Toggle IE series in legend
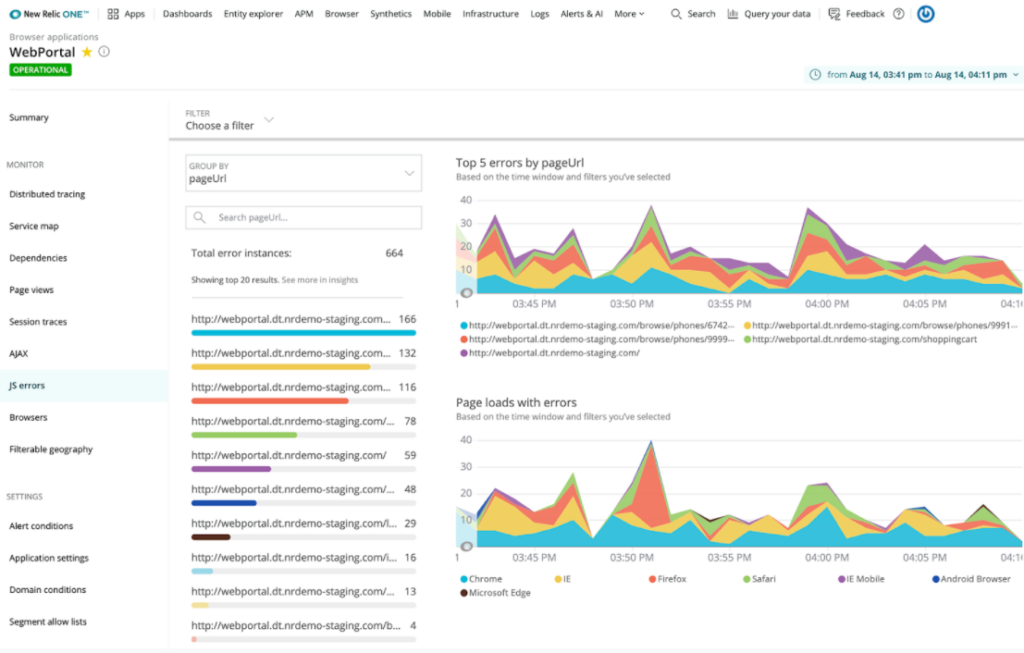1024x653 pixels. (562, 579)
